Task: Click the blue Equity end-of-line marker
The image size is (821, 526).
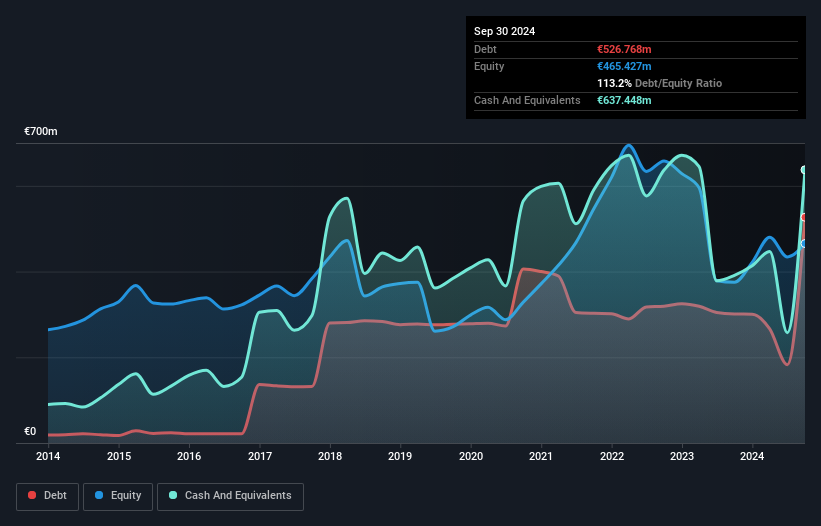Action: pyautogui.click(x=804, y=243)
